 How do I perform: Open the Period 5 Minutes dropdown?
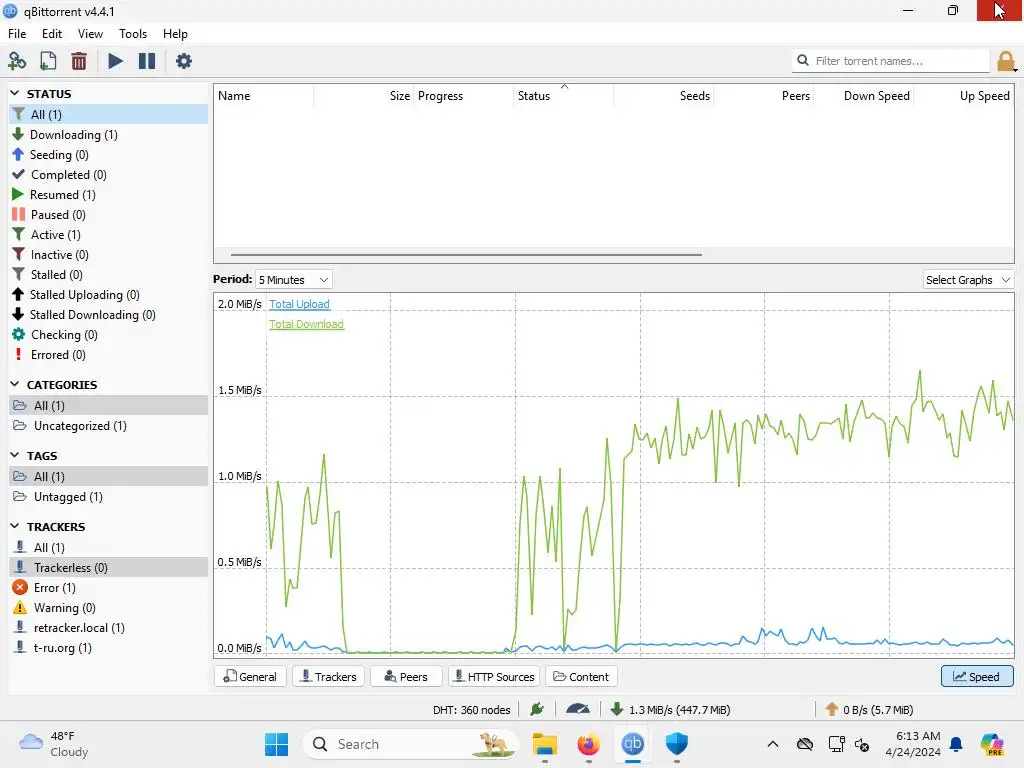pos(293,280)
